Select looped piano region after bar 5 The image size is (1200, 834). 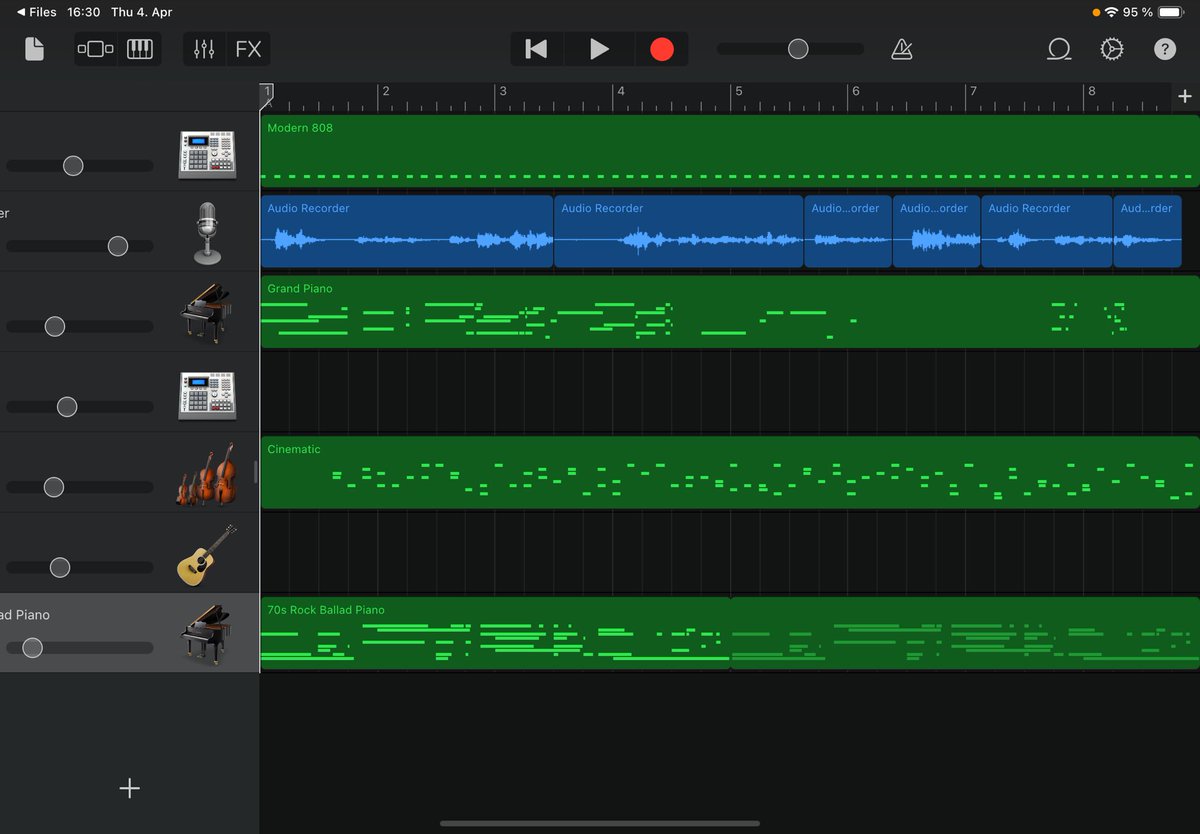[965, 633]
